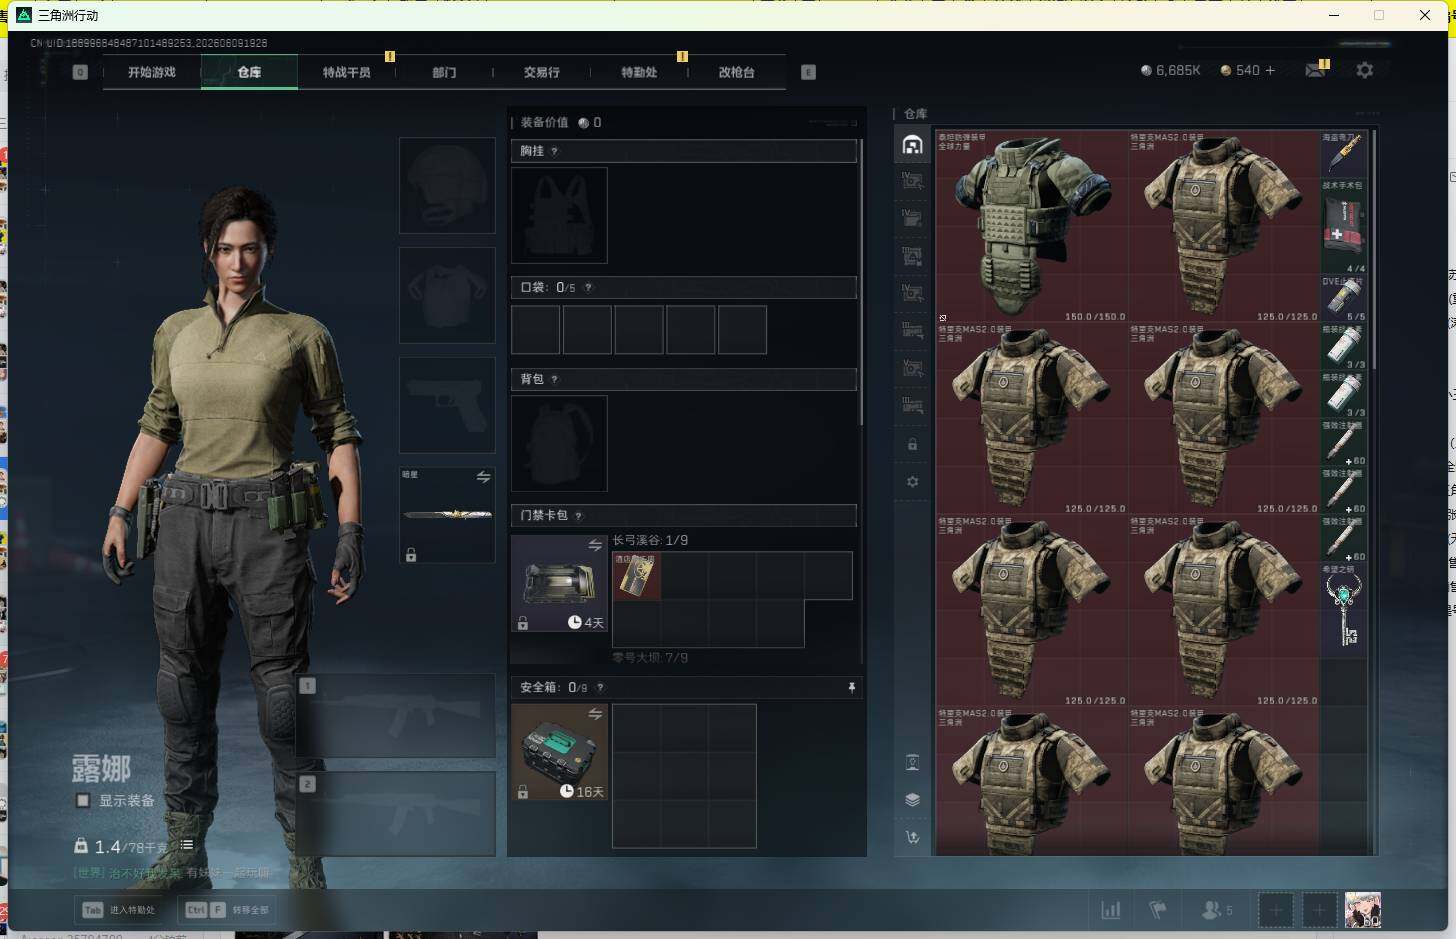Expand the weight details list icon

[187, 846]
